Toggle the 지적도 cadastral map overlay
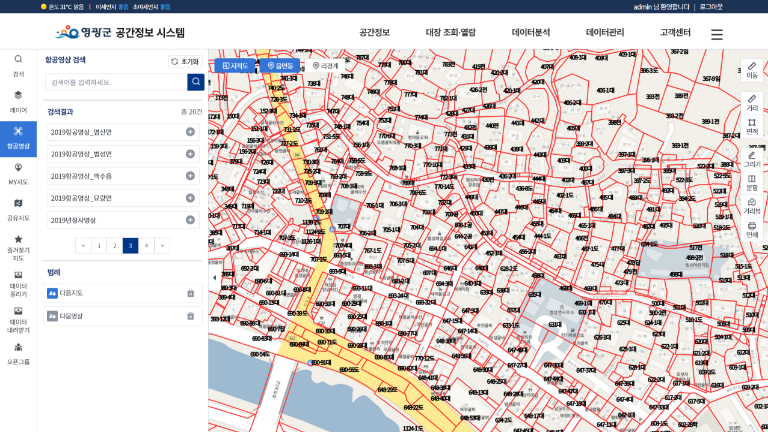The height and width of the screenshot is (432, 768). (234, 66)
